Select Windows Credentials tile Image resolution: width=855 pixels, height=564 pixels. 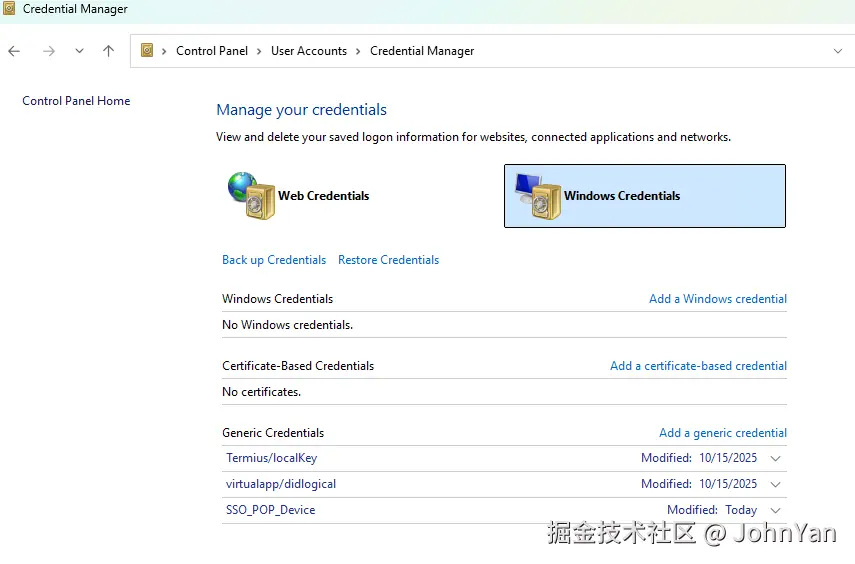[x=645, y=196]
